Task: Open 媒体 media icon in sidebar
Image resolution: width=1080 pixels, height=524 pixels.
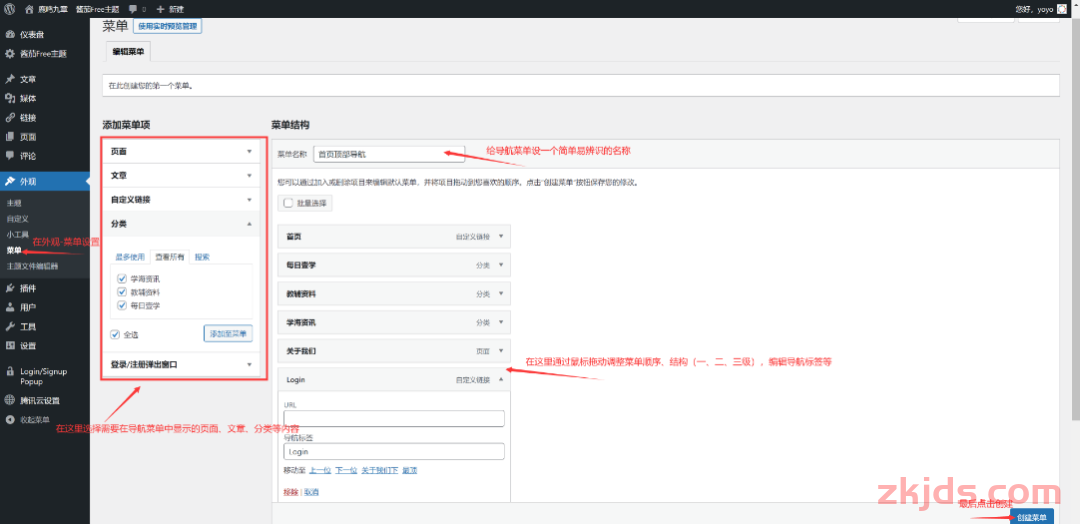Action: [10, 98]
